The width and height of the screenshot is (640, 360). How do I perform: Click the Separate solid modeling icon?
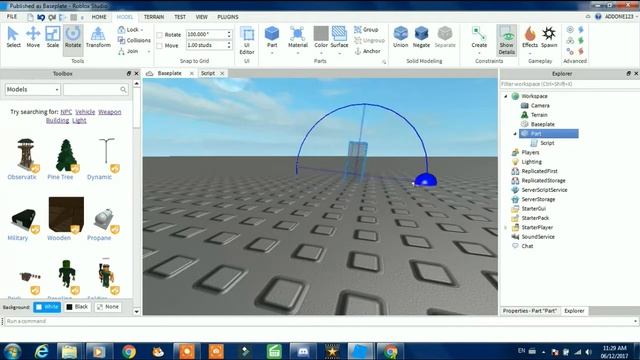445,37
